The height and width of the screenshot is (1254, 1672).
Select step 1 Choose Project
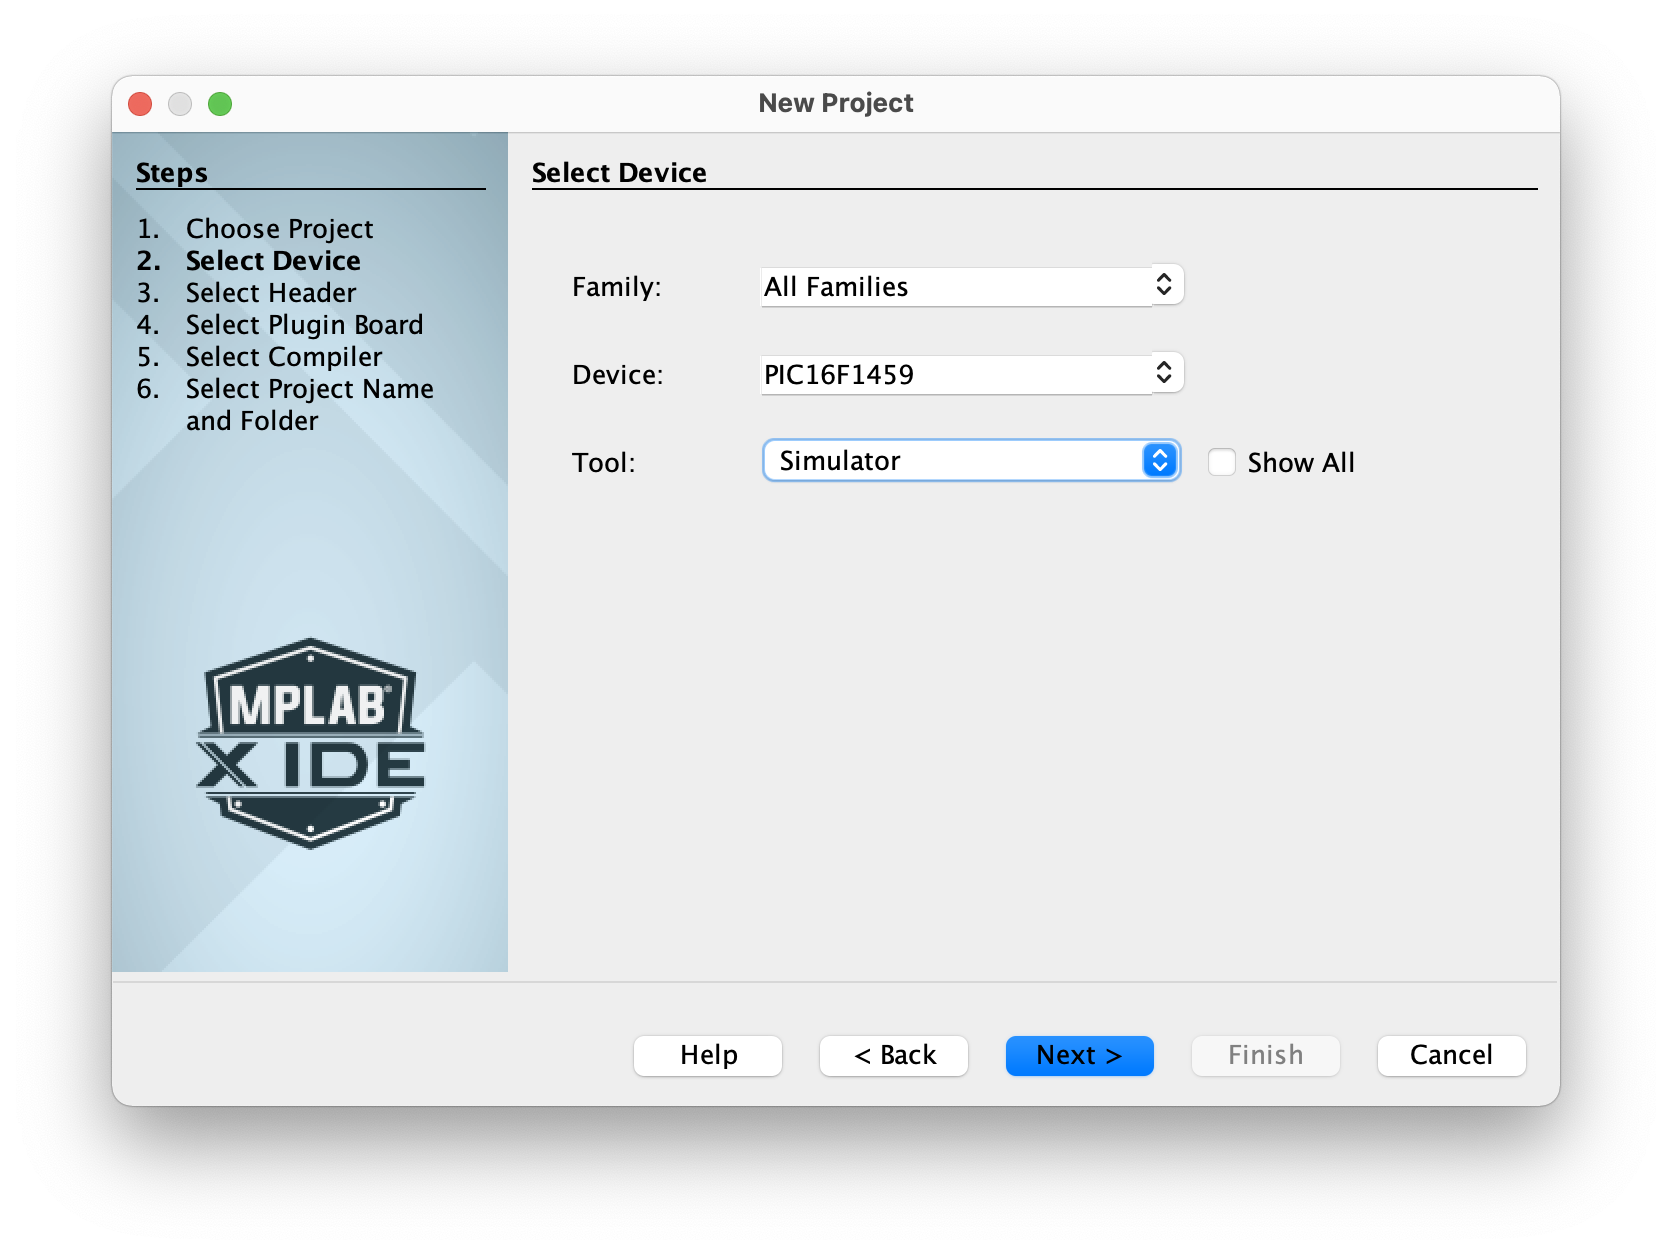tap(280, 229)
